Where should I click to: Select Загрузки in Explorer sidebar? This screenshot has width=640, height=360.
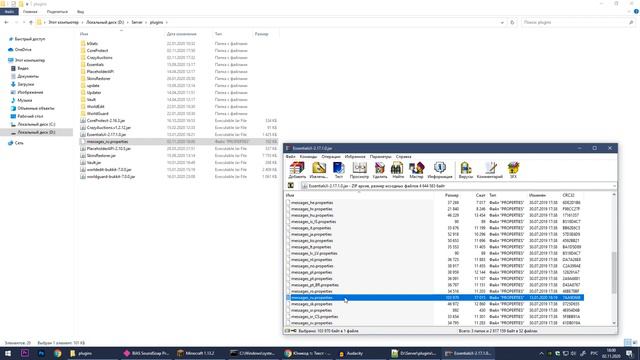(26, 84)
